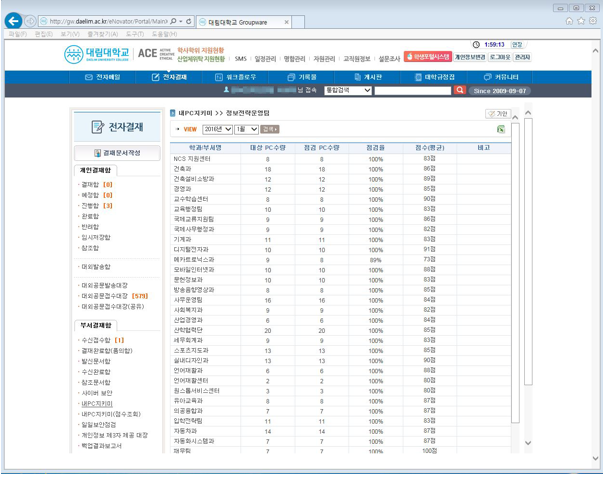The height and width of the screenshot is (482, 608).
Task: Open the 기록물 menu
Action: point(302,77)
